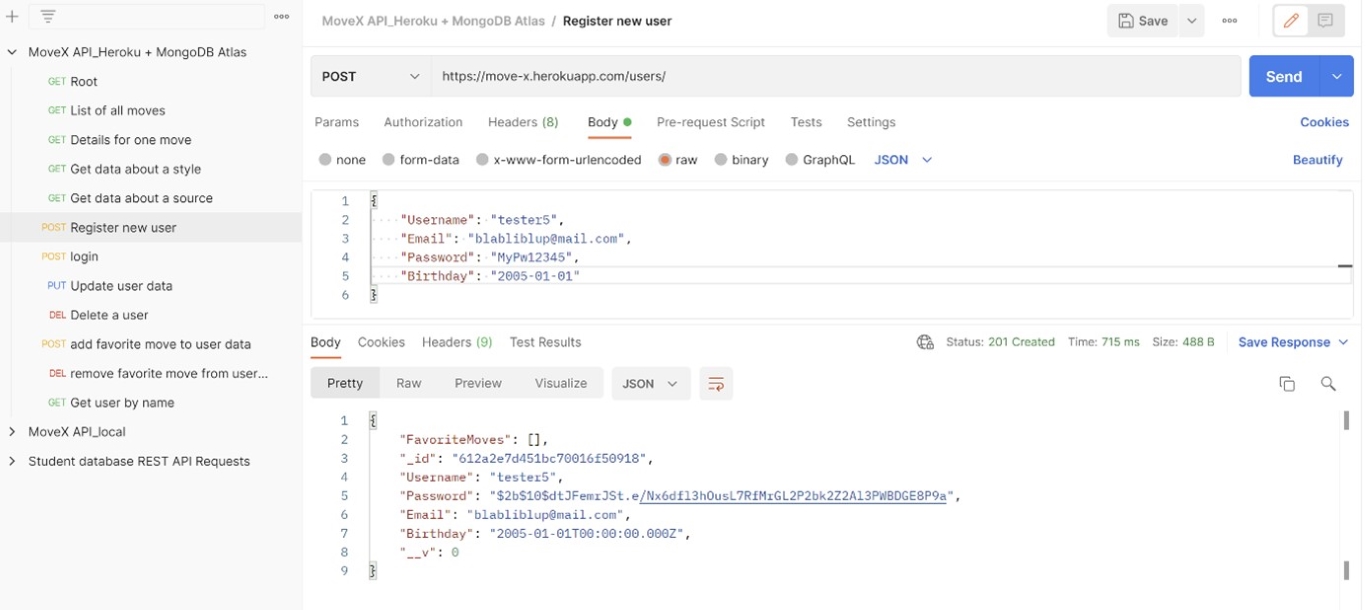Viewport: 1366px width, 610px height.
Task: Open sidebar three-dots options menu
Action: coord(282,16)
